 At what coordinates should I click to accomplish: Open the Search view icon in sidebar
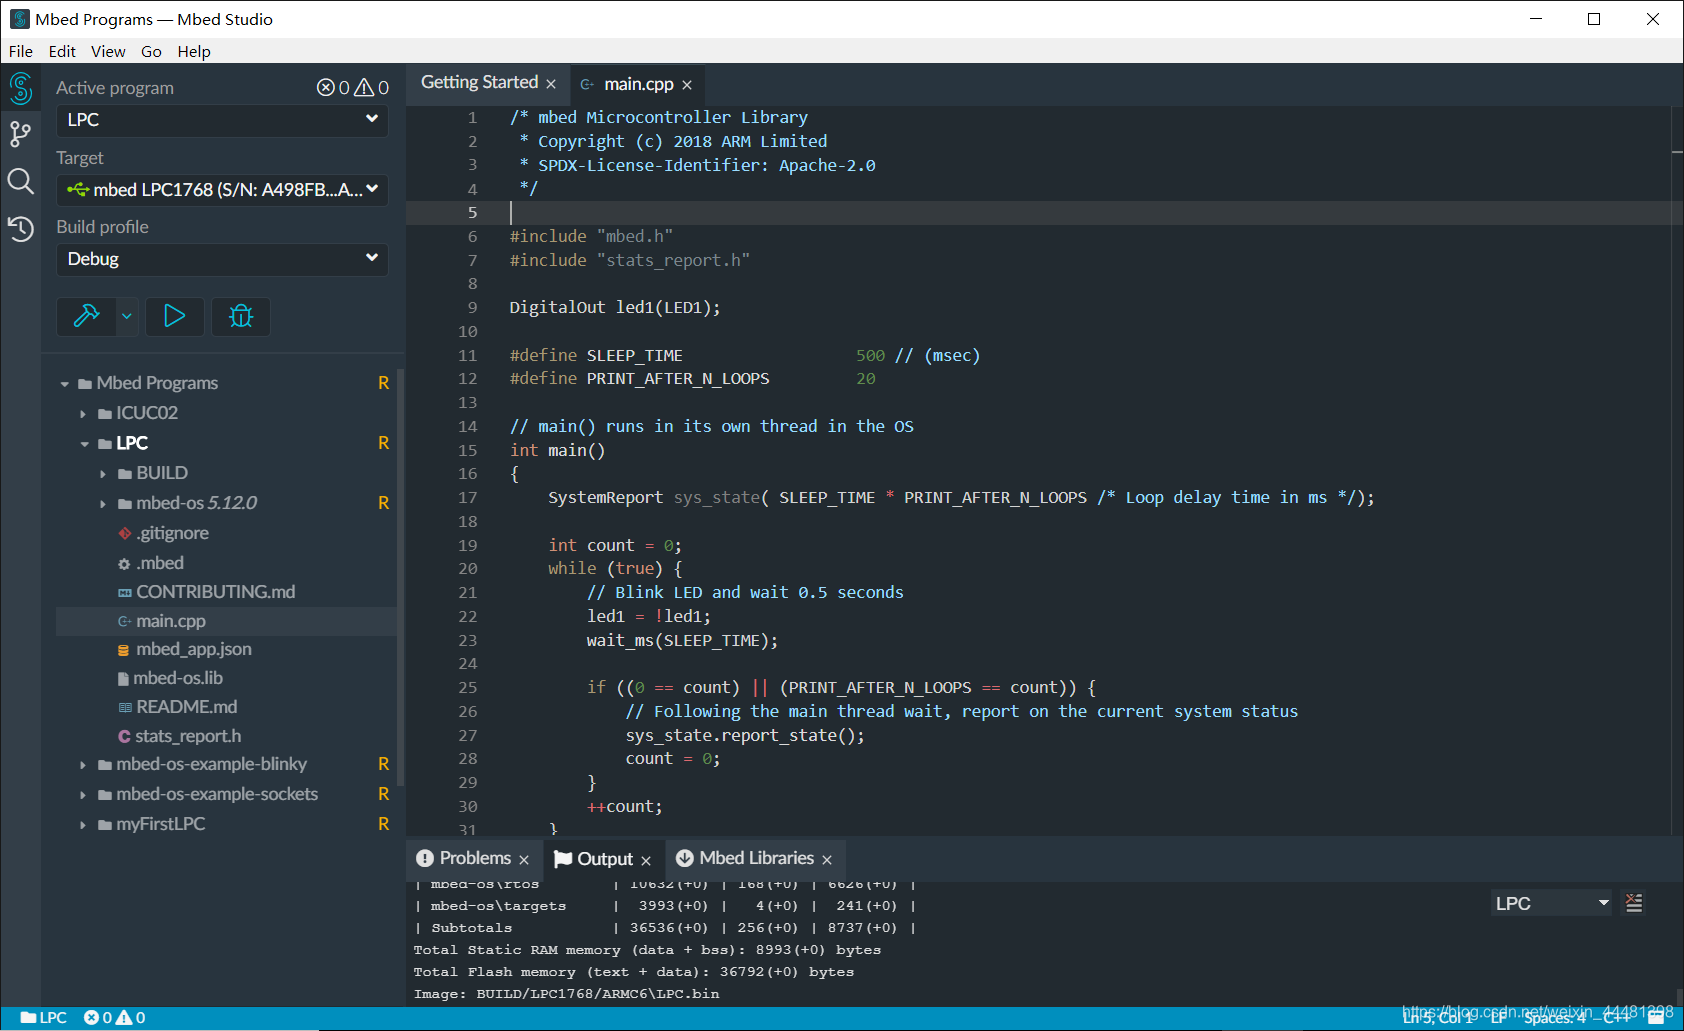point(21,181)
